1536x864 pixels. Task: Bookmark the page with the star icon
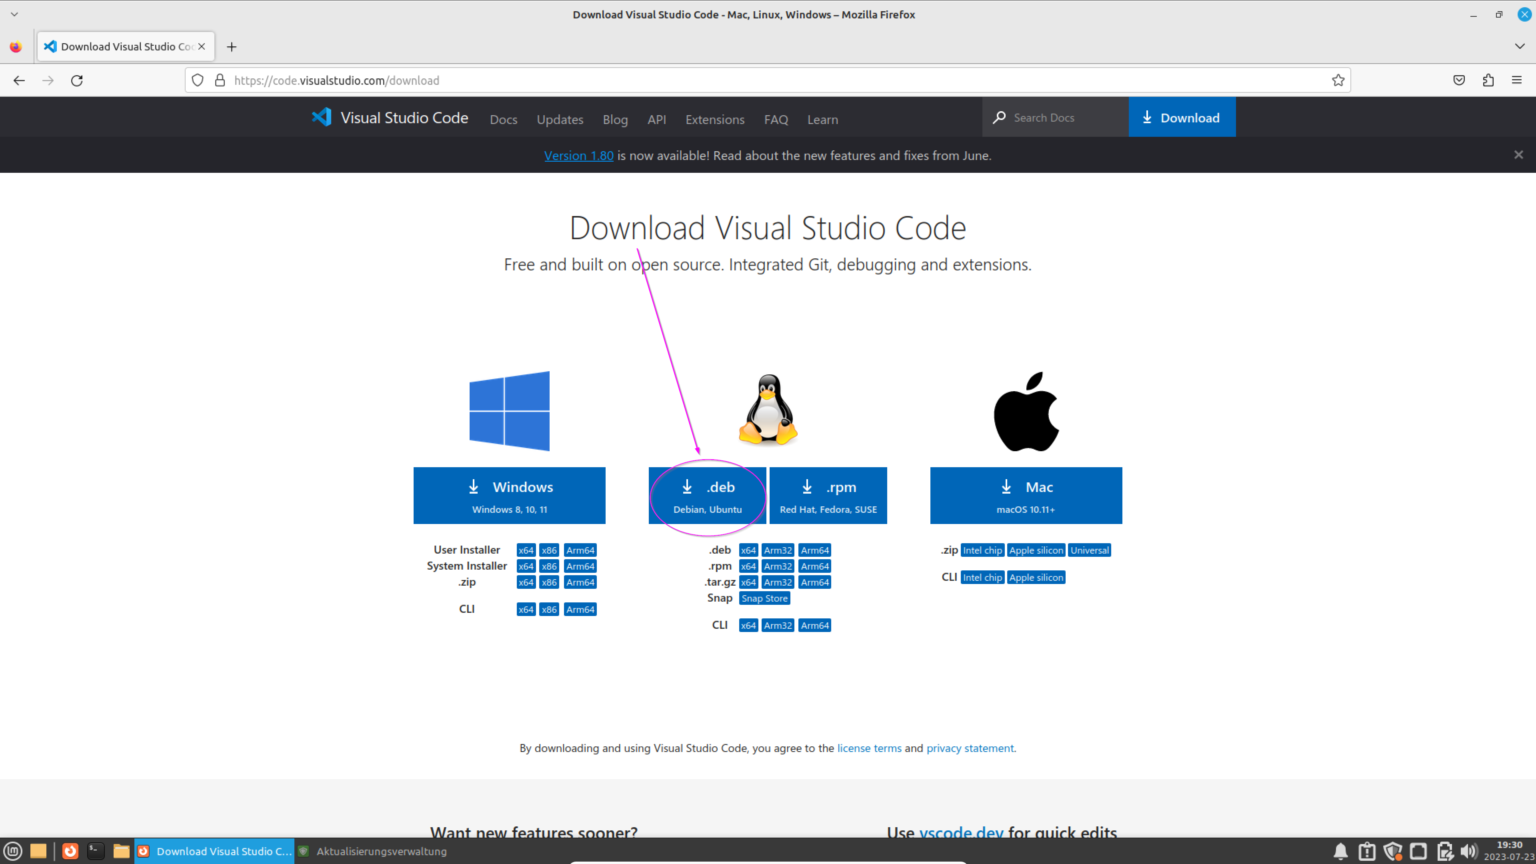coord(1338,80)
